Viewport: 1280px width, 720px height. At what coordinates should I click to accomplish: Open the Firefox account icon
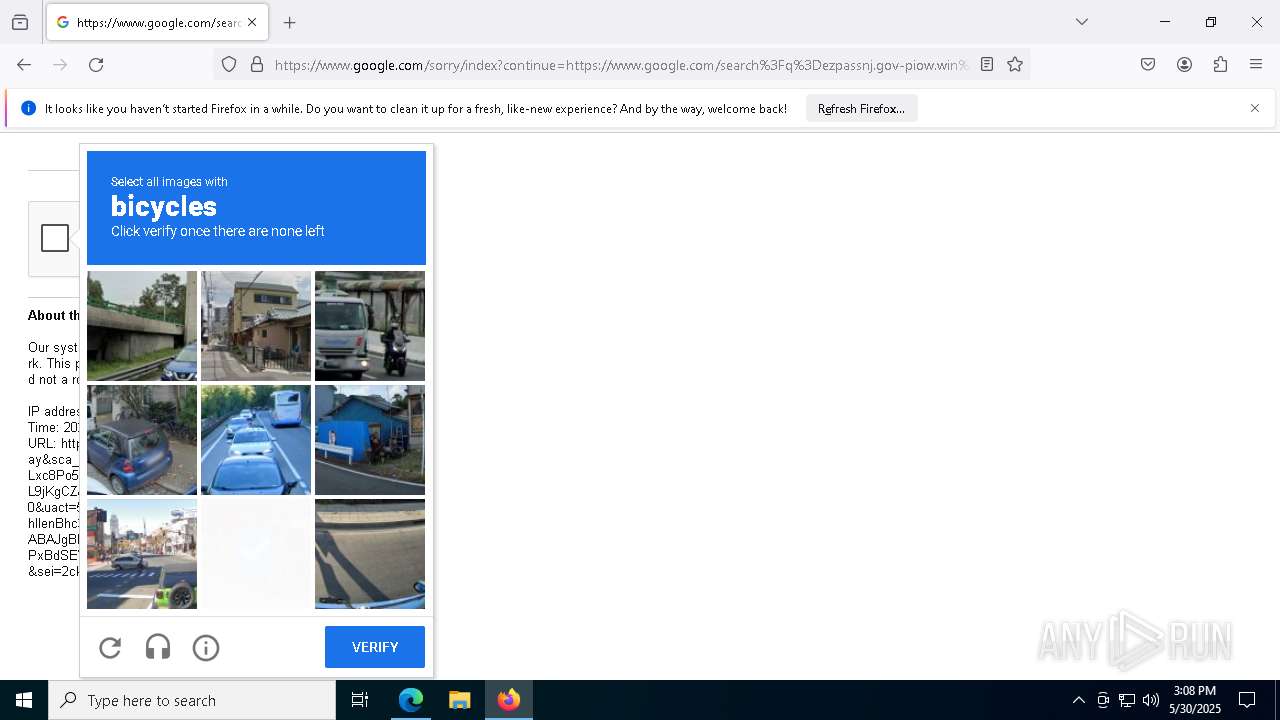pyautogui.click(x=1184, y=65)
